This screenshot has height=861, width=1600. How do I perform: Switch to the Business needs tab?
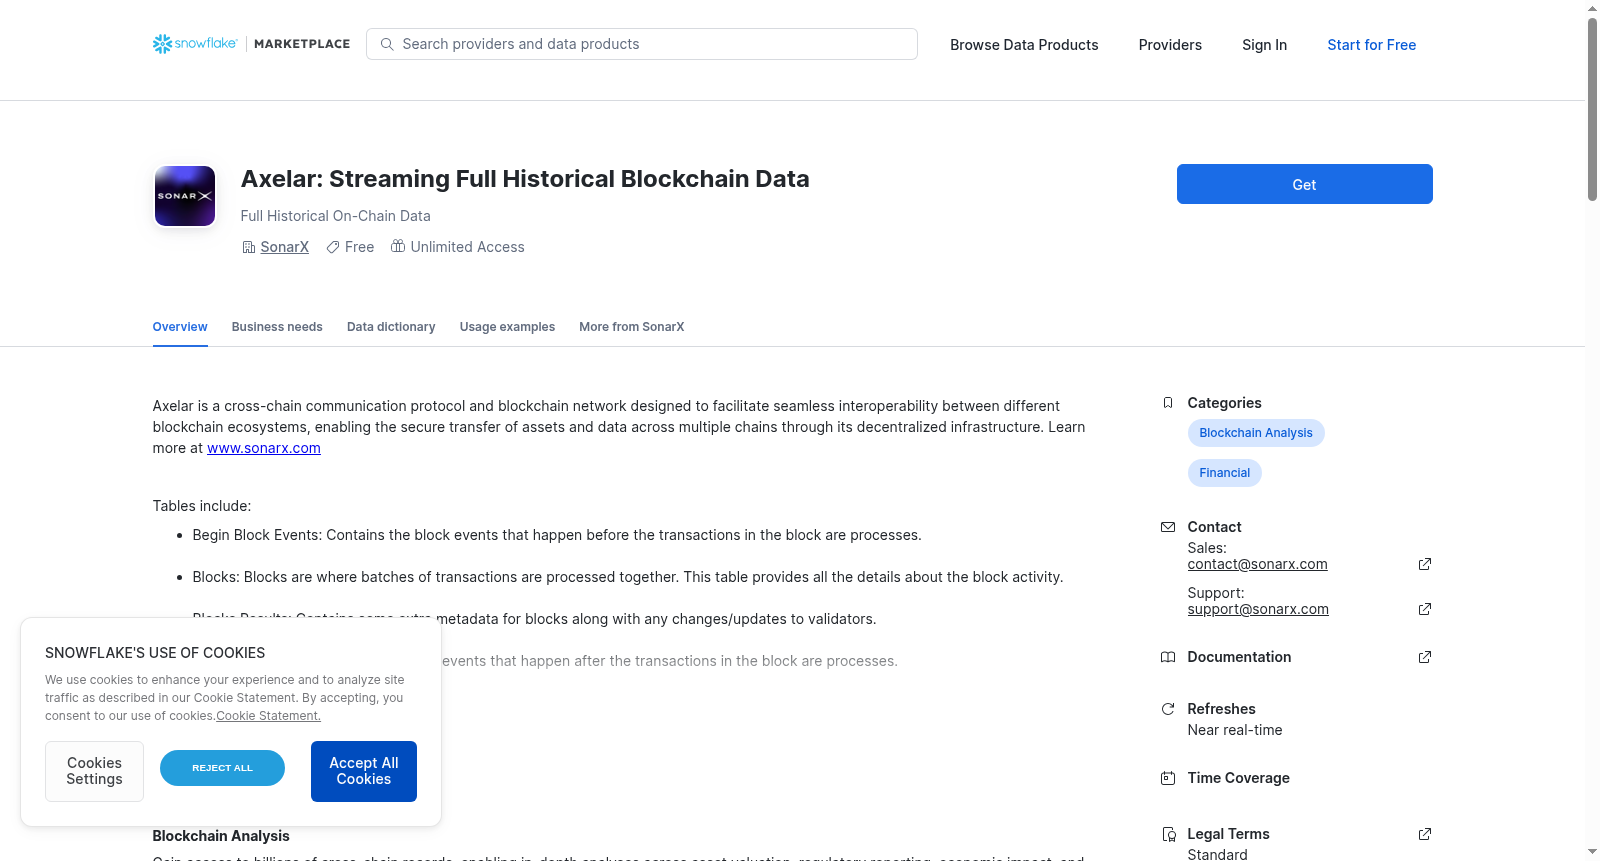(277, 327)
